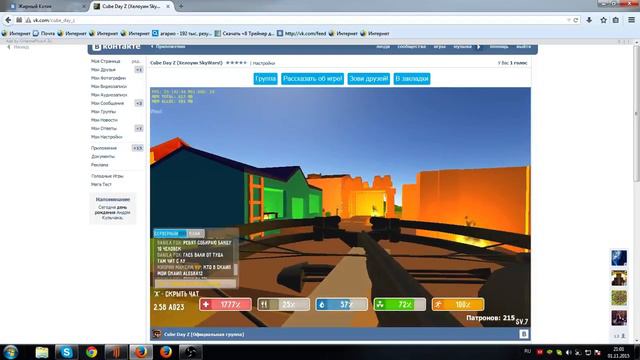Open 'Мои Аудиозаписи' in the sidebar
The height and width of the screenshot is (360, 640).
(x=109, y=95)
